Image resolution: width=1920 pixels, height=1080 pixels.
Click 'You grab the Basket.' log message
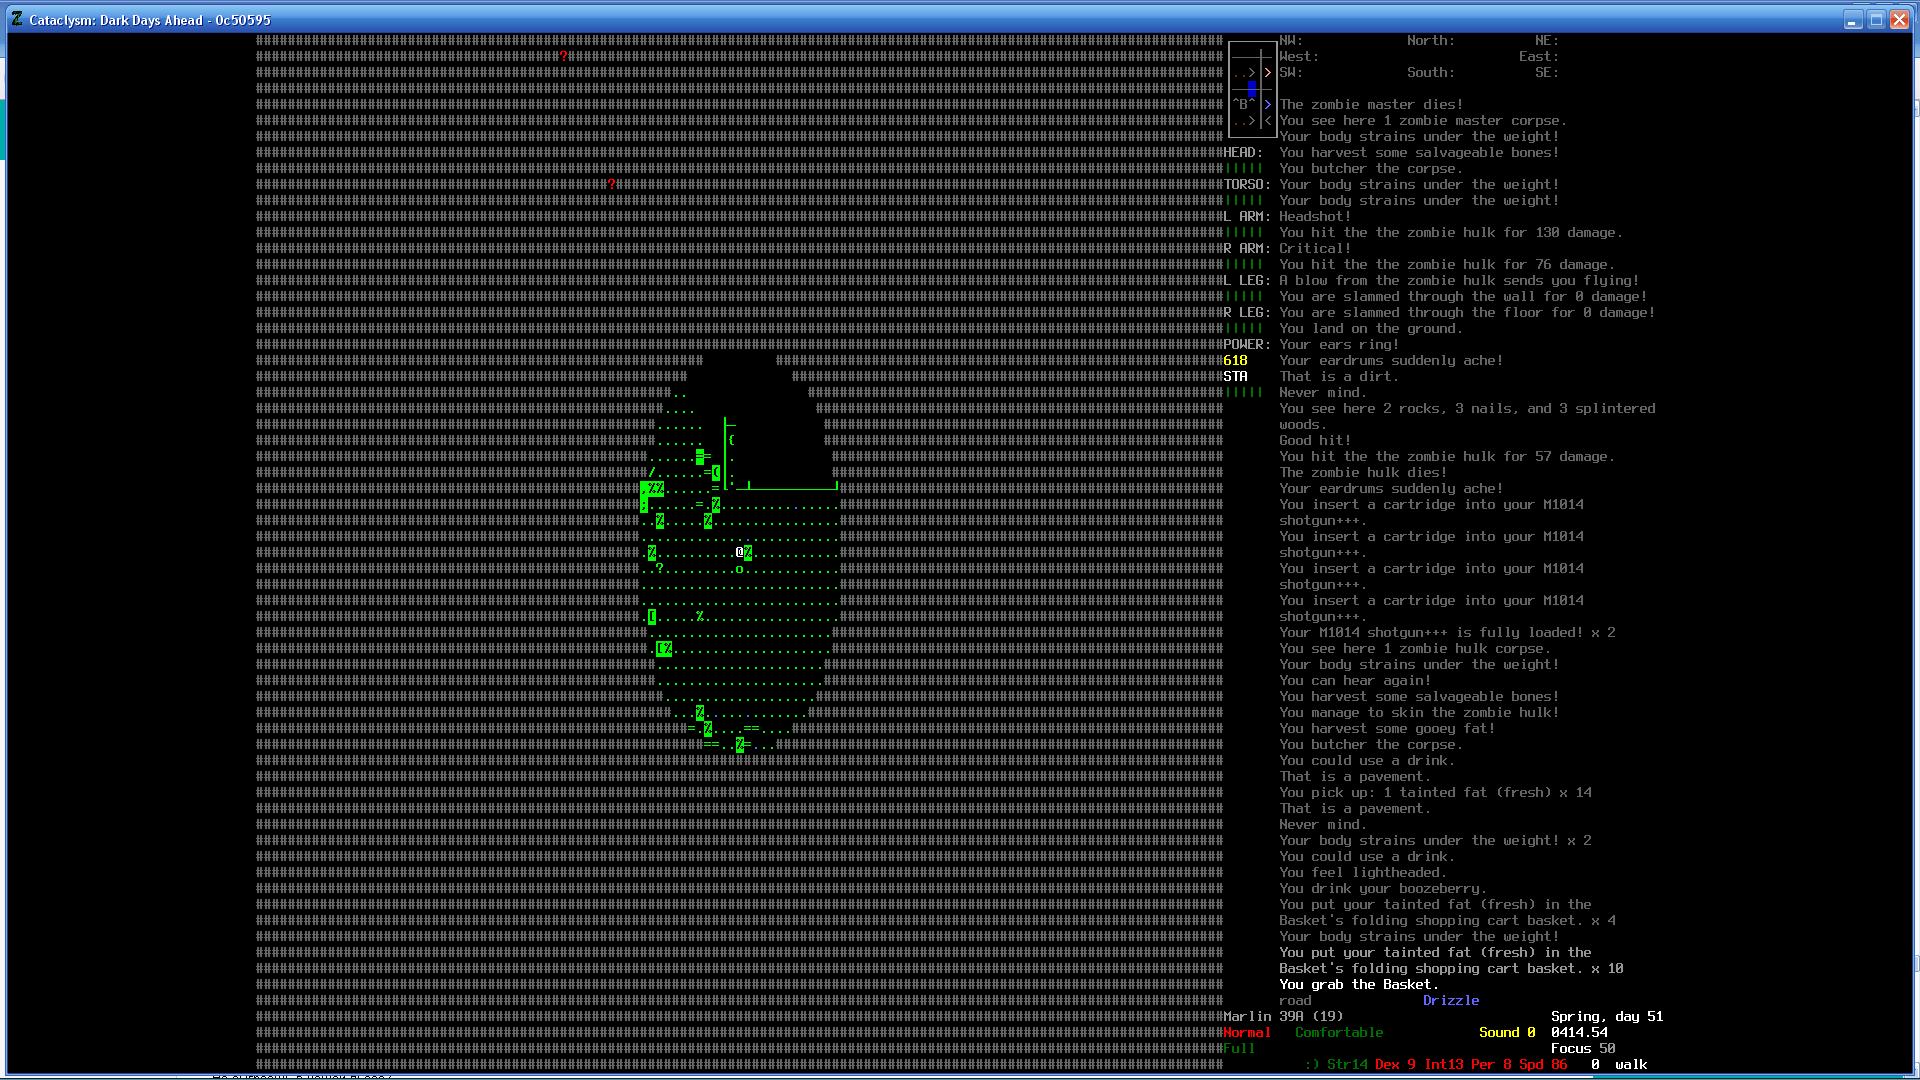[x=1358, y=984]
